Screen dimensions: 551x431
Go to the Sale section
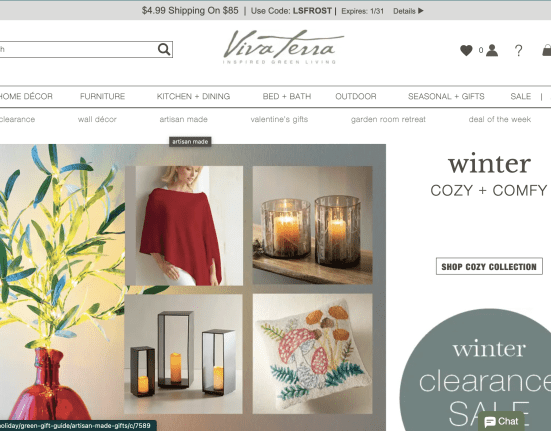(x=520, y=96)
